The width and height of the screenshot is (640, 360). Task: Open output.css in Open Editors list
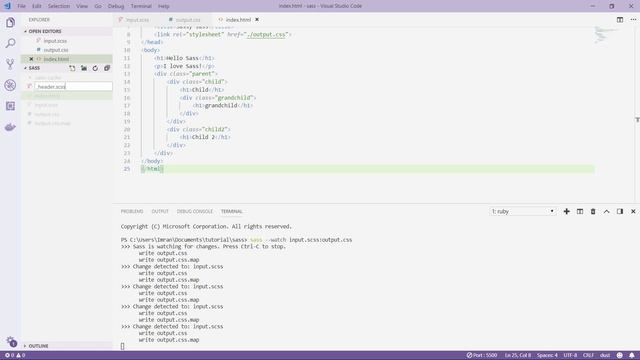pyautogui.click(x=56, y=50)
